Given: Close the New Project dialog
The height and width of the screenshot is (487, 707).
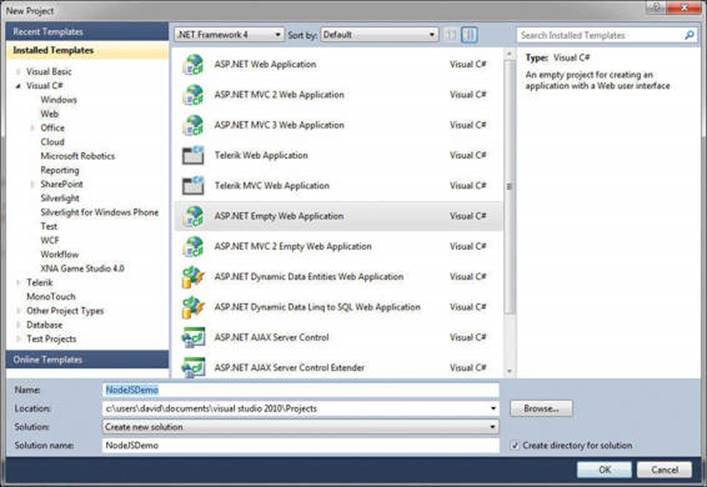Looking at the screenshot, I should (684, 7).
